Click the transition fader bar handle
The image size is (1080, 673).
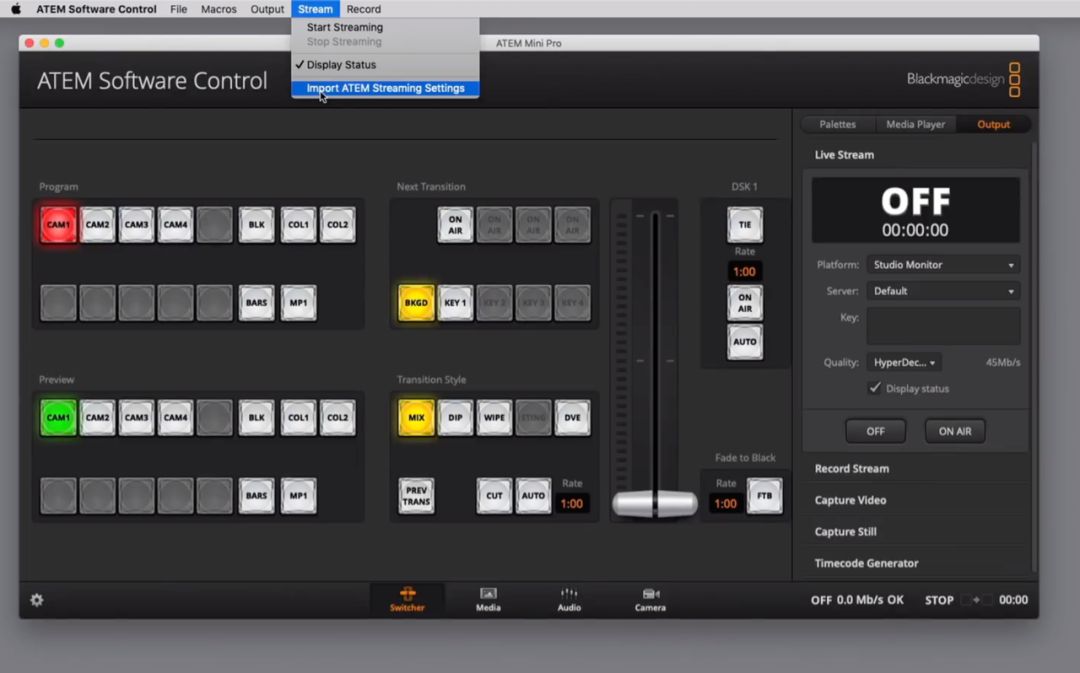[654, 504]
